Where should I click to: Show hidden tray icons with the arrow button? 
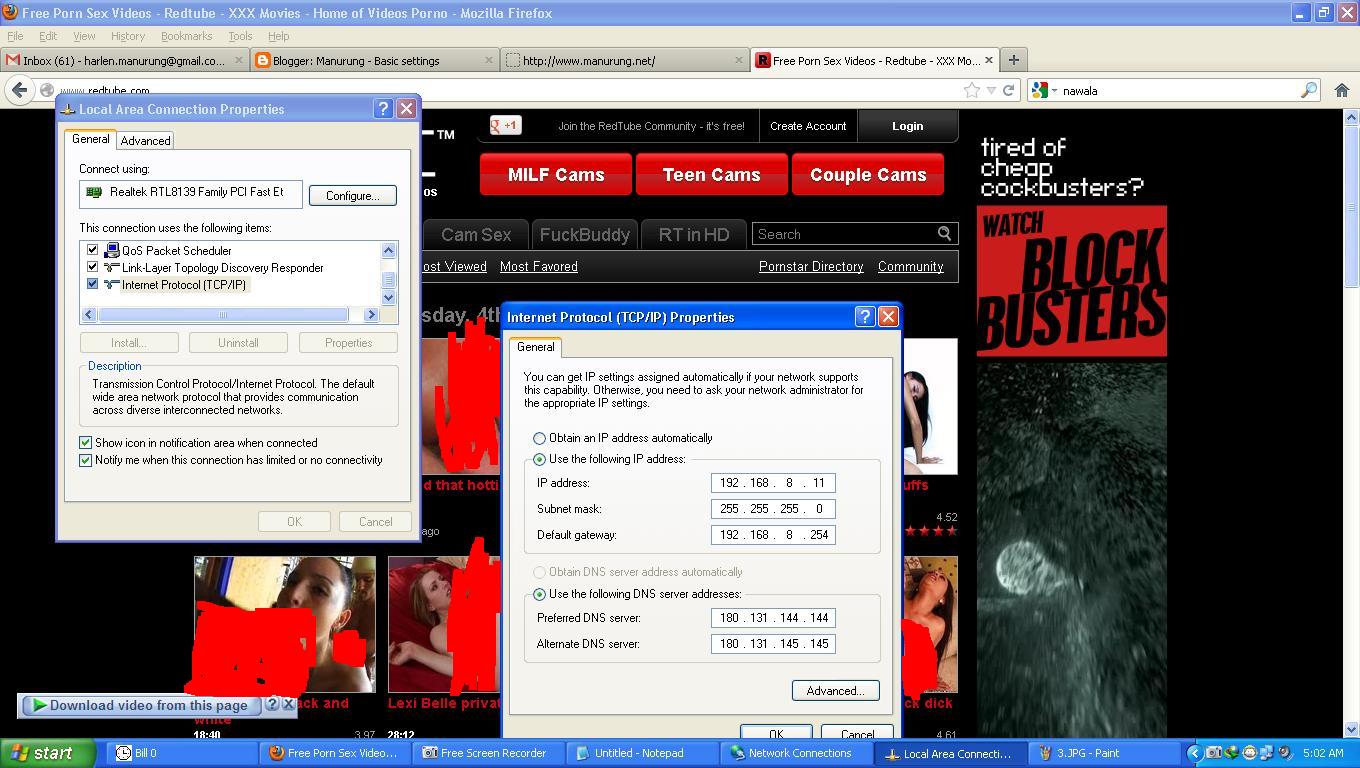click(1195, 753)
